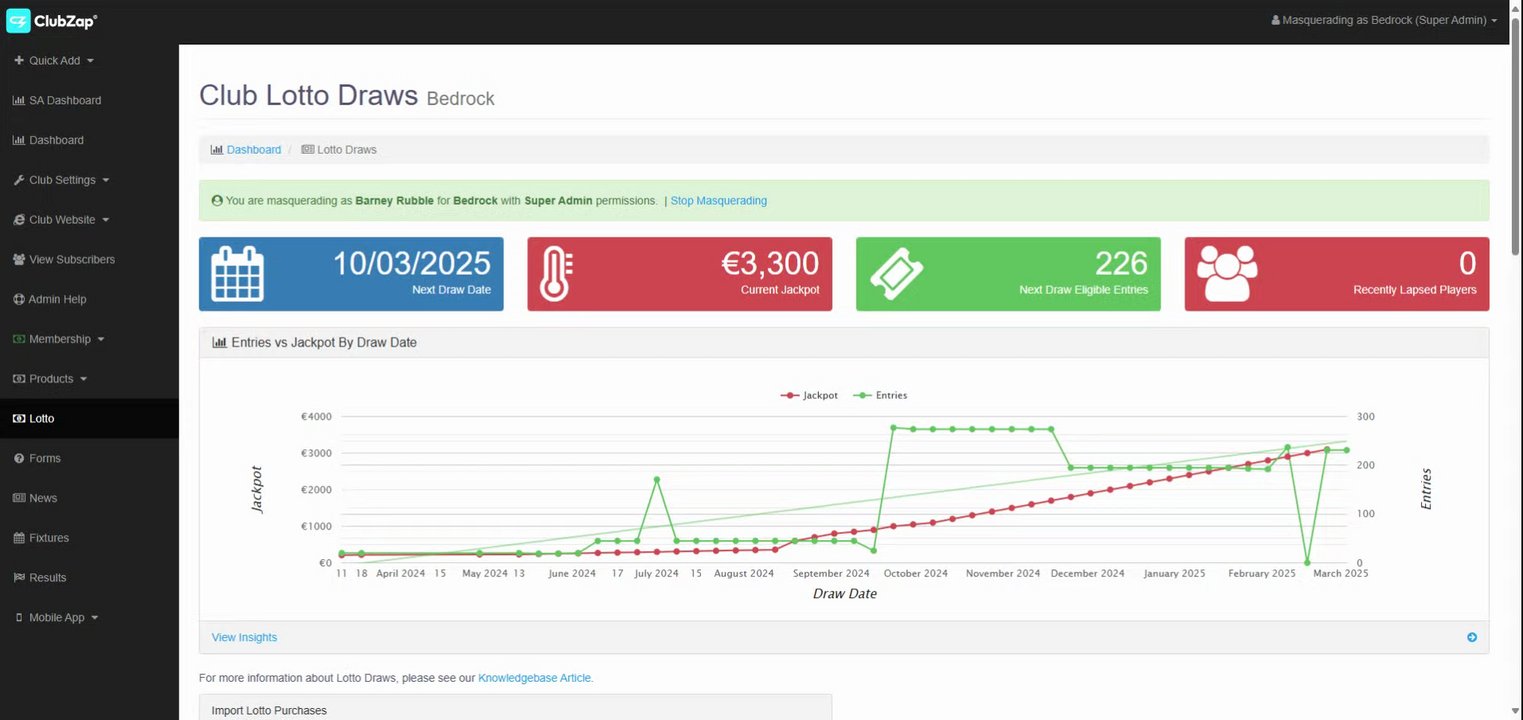Click the chart icon in the breadcrumb
The image size is (1523, 720).
[x=217, y=150]
